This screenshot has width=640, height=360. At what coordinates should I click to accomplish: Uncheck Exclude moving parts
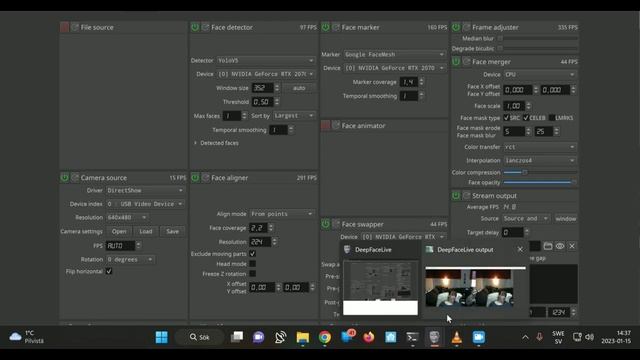pos(253,253)
